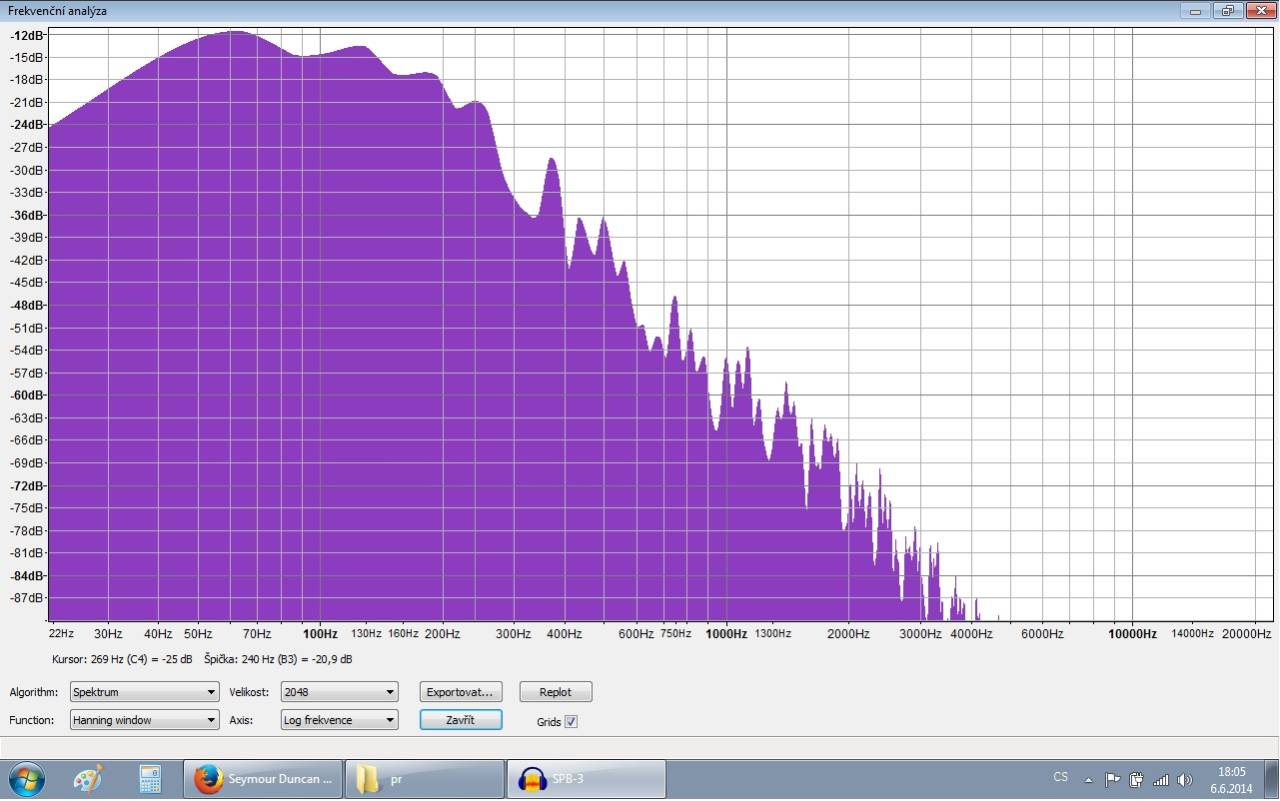Screen dimensions: 1280x801
Task: Click the 20000Hz axis label
Action: click(x=1245, y=634)
